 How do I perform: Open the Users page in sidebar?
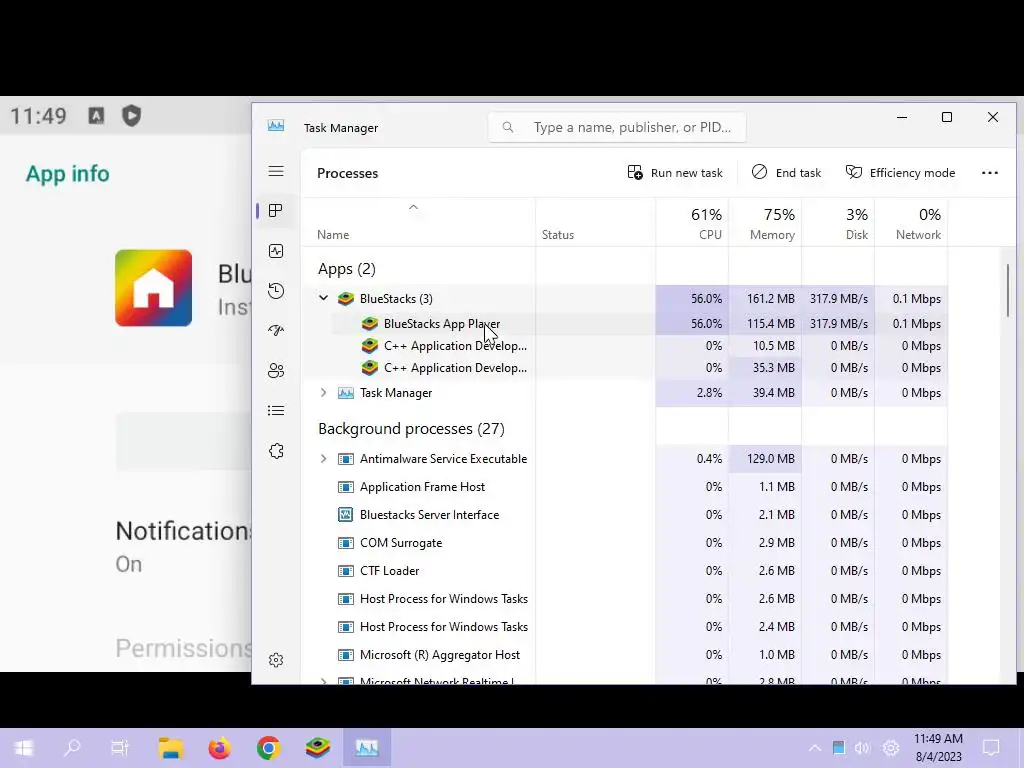click(x=276, y=370)
